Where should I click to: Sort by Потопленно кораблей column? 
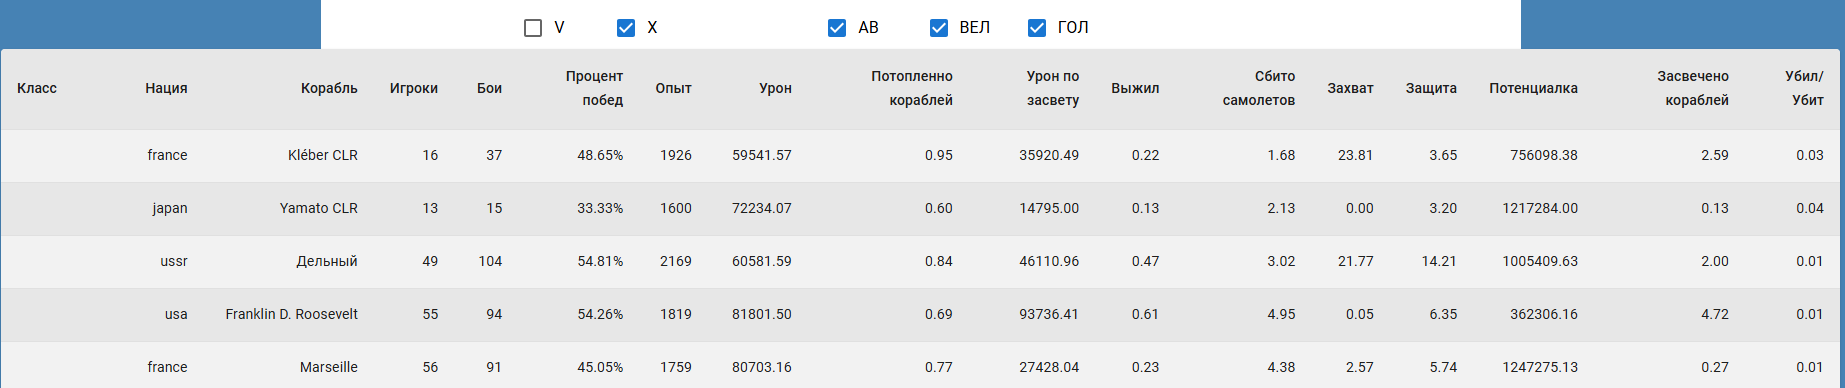(x=912, y=88)
